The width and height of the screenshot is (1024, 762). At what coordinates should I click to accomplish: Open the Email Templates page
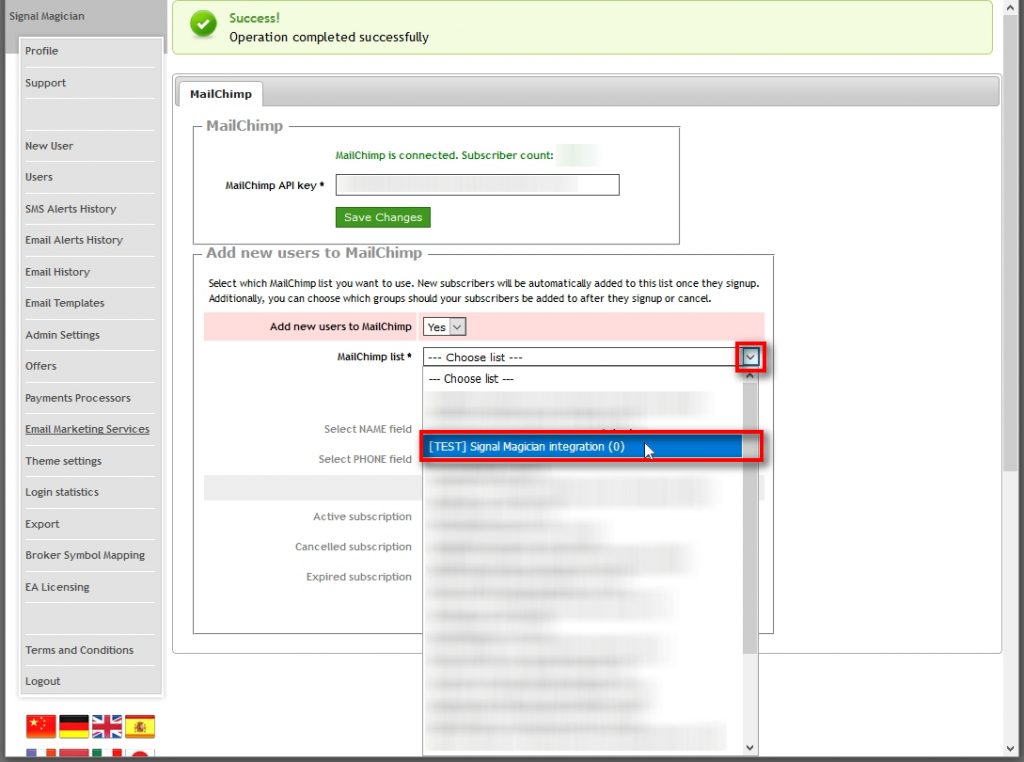point(65,303)
